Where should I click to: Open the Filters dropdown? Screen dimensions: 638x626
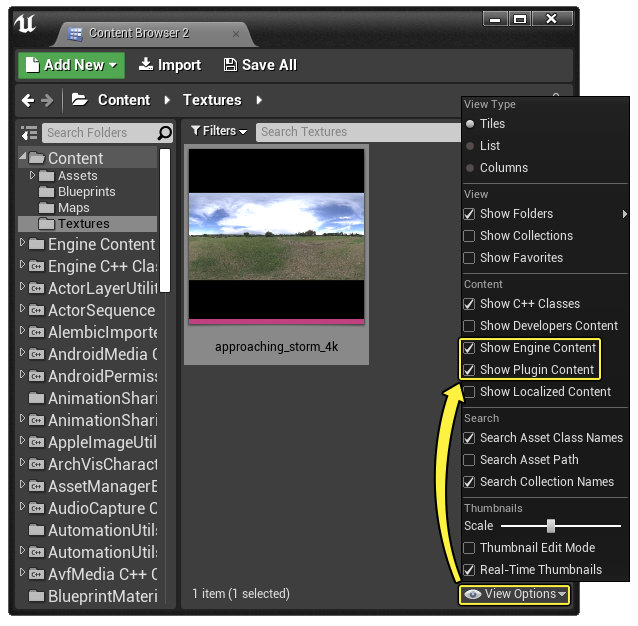tap(219, 131)
